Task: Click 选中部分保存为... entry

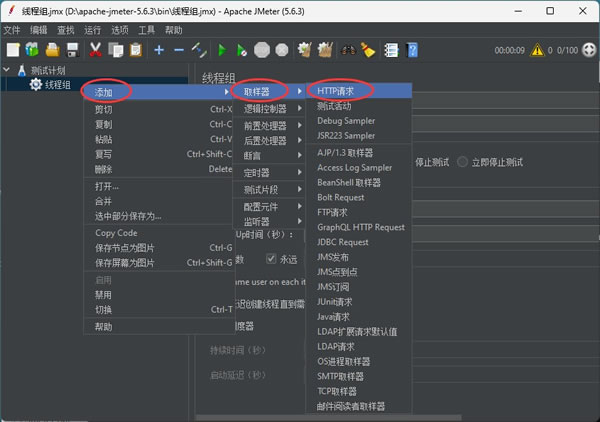Action: (x=158, y=216)
